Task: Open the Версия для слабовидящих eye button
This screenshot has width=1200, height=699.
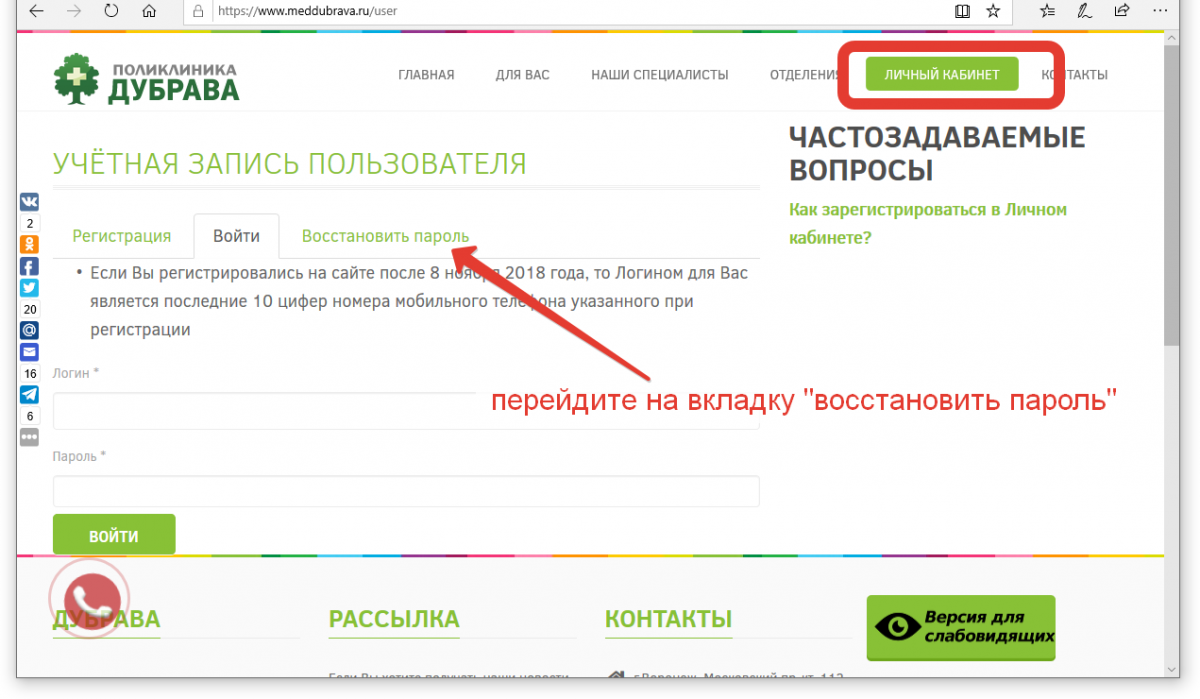Action: tap(960, 627)
